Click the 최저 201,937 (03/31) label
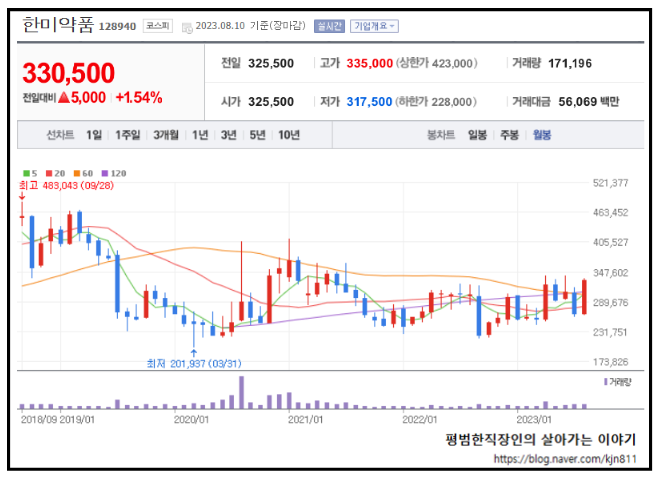Viewport: 656px width, 477px height. 194,364
